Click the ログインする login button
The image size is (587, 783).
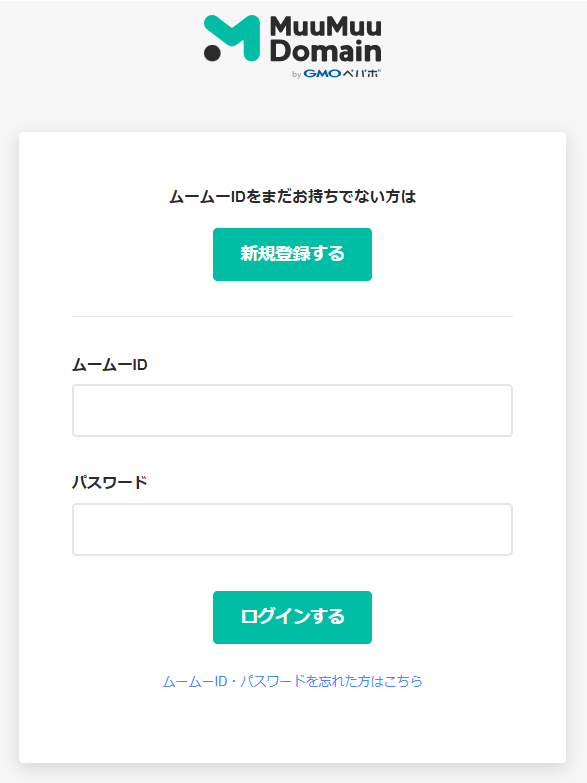point(292,617)
